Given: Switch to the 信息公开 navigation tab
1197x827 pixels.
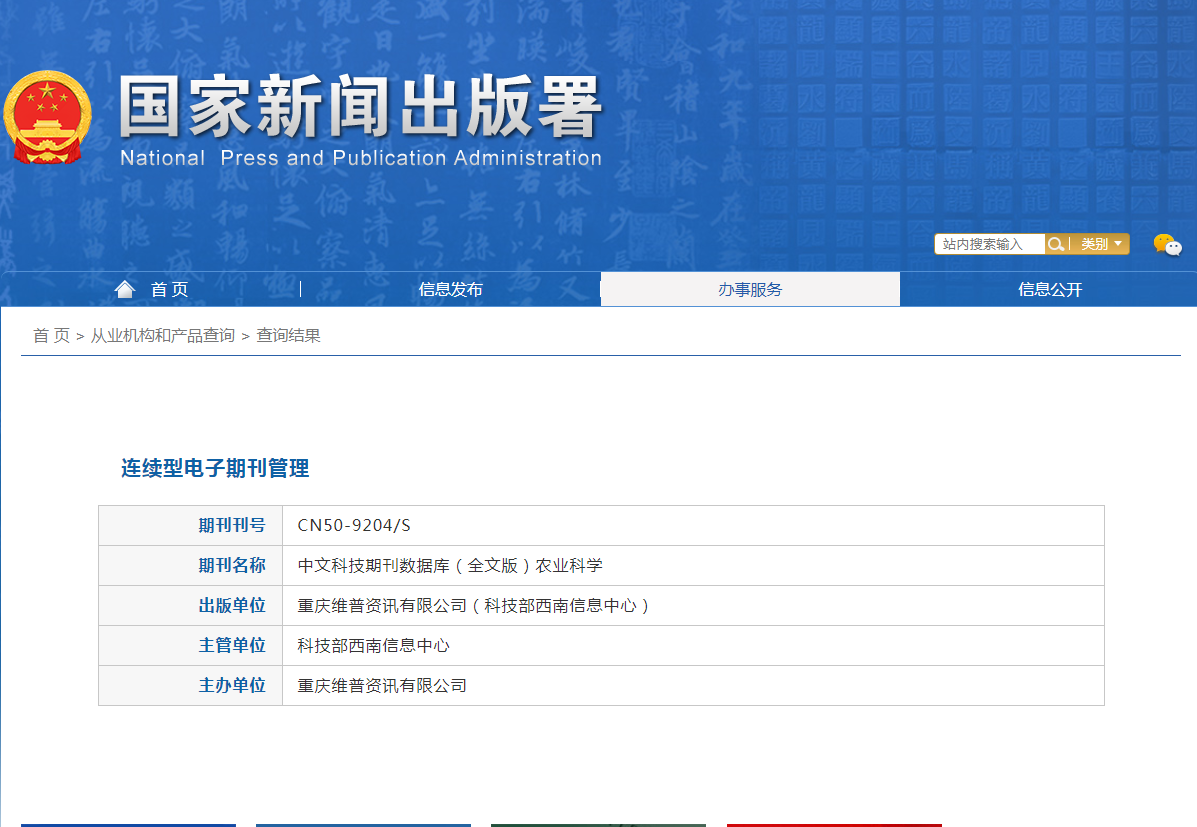Looking at the screenshot, I should point(1049,290).
